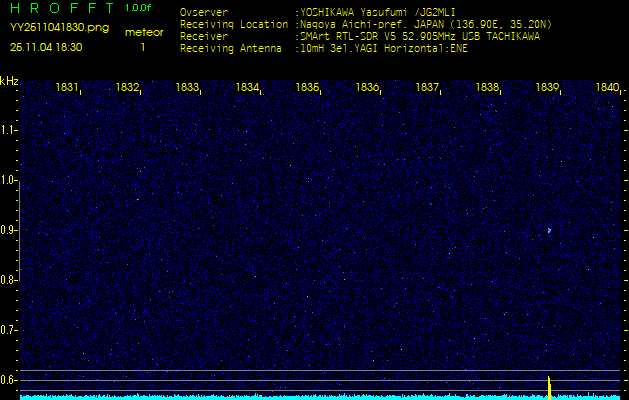
Task: Click the 0.7 frequency axis label
Action: pyautogui.click(x=9, y=329)
